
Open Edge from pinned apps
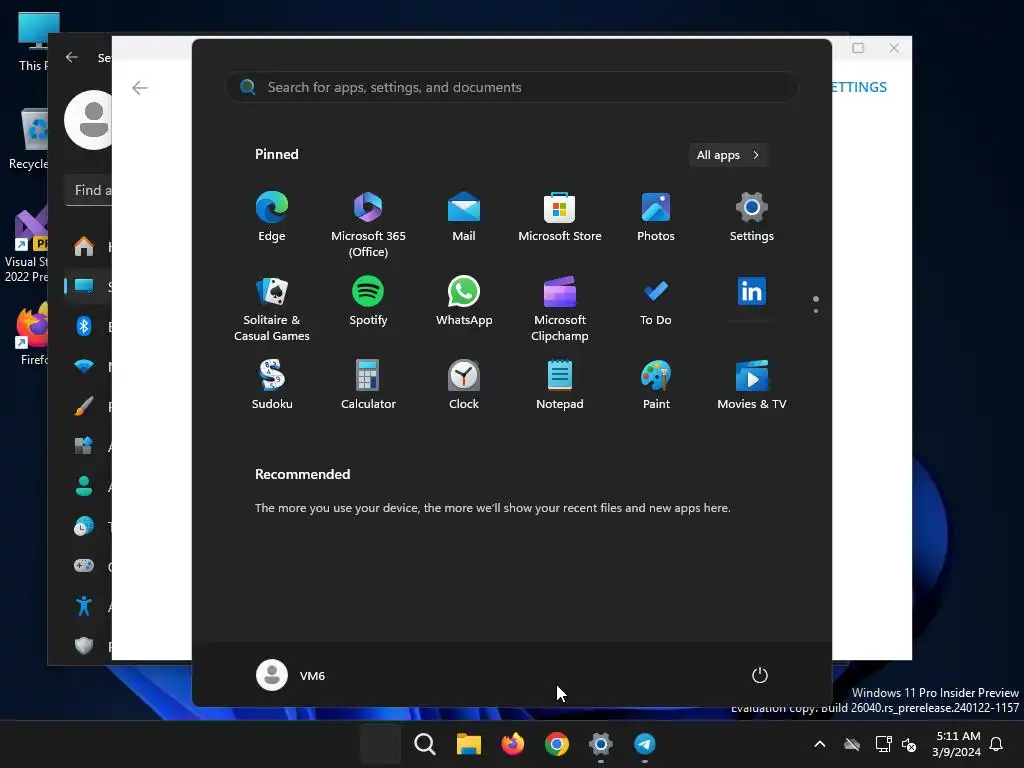(x=272, y=217)
